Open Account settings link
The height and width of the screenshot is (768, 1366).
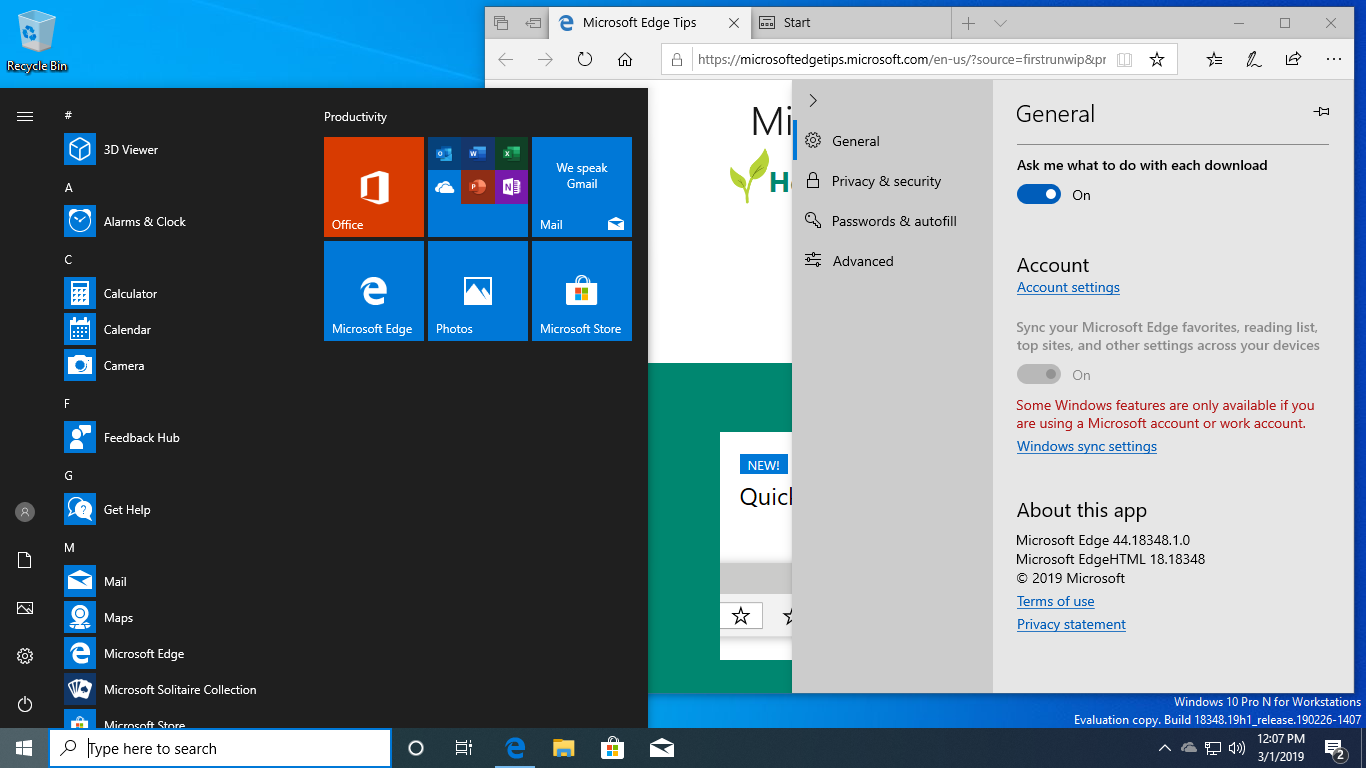(x=1068, y=287)
